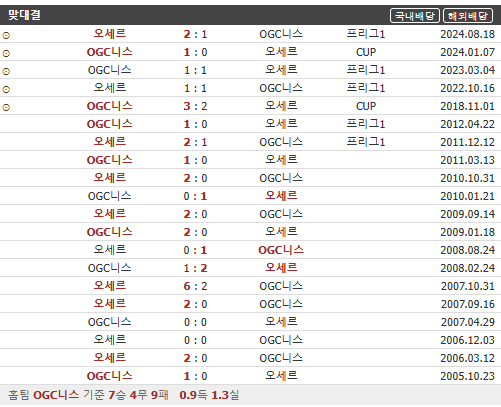
Task: Click bold OGC니스 away team on 2008.08.24
Action: tap(281, 250)
